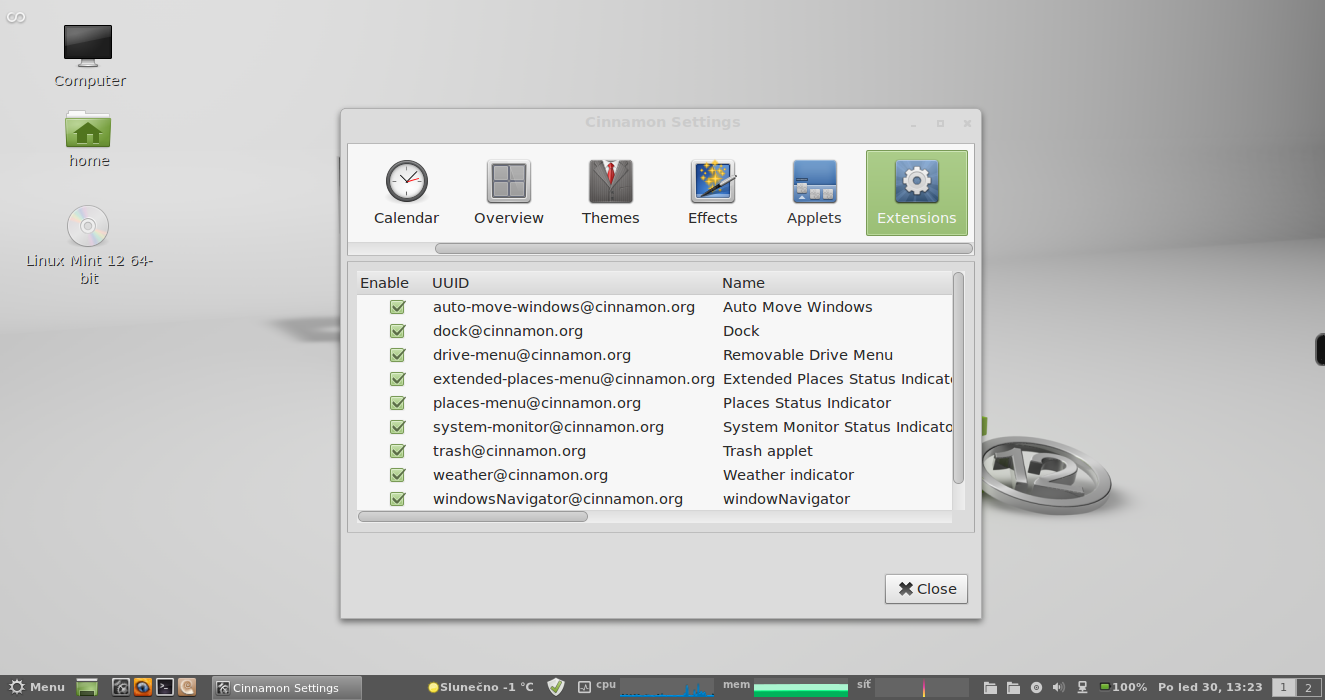Open the Overview settings section
Screen dimensions: 1325x700
(x=508, y=193)
